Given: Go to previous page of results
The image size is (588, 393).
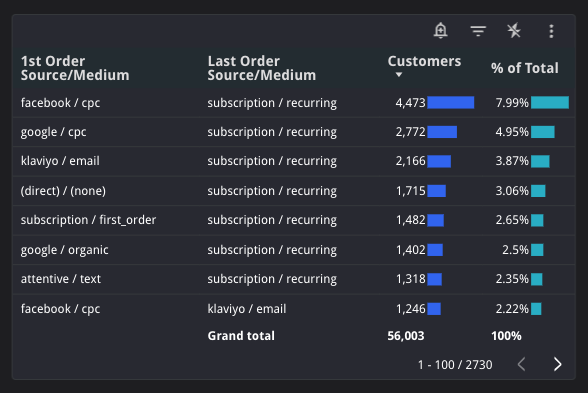Looking at the screenshot, I should 521,364.
